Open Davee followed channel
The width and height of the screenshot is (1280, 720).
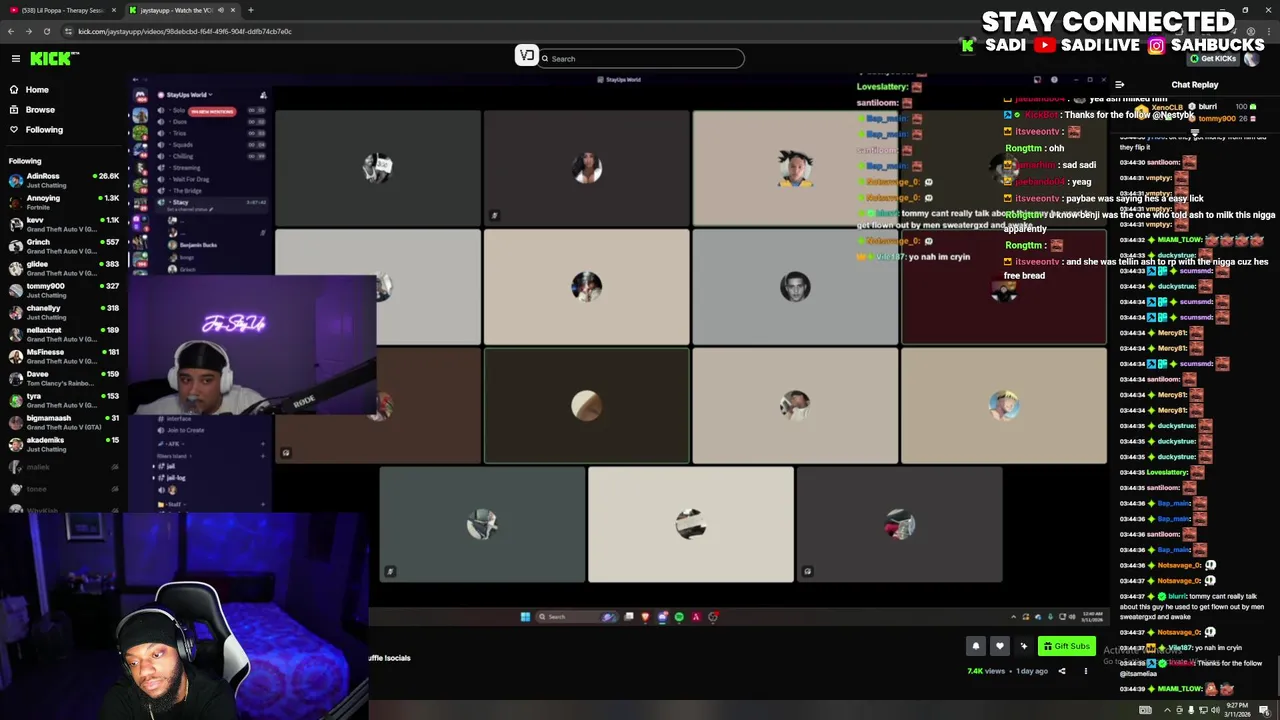[x=63, y=378]
